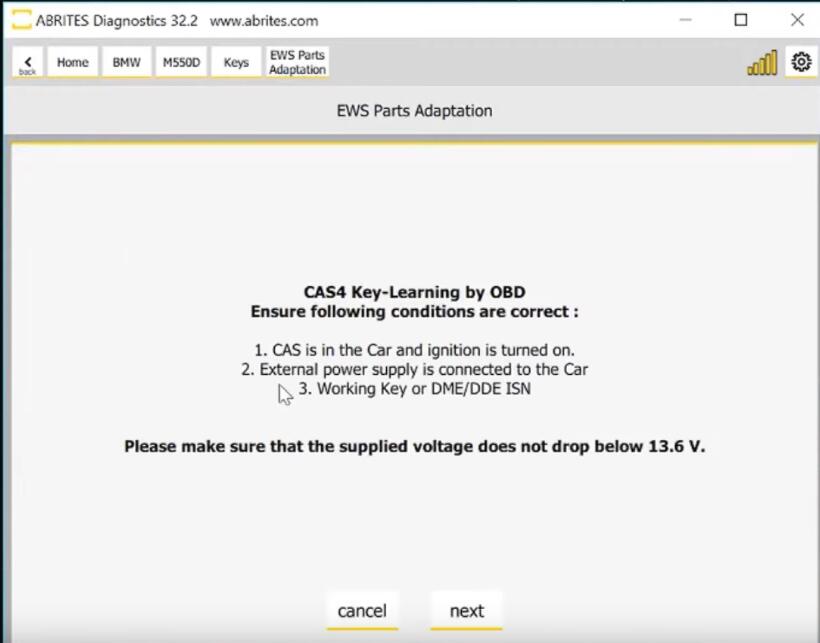Click condition 1 about CAS and ignition

(x=414, y=350)
